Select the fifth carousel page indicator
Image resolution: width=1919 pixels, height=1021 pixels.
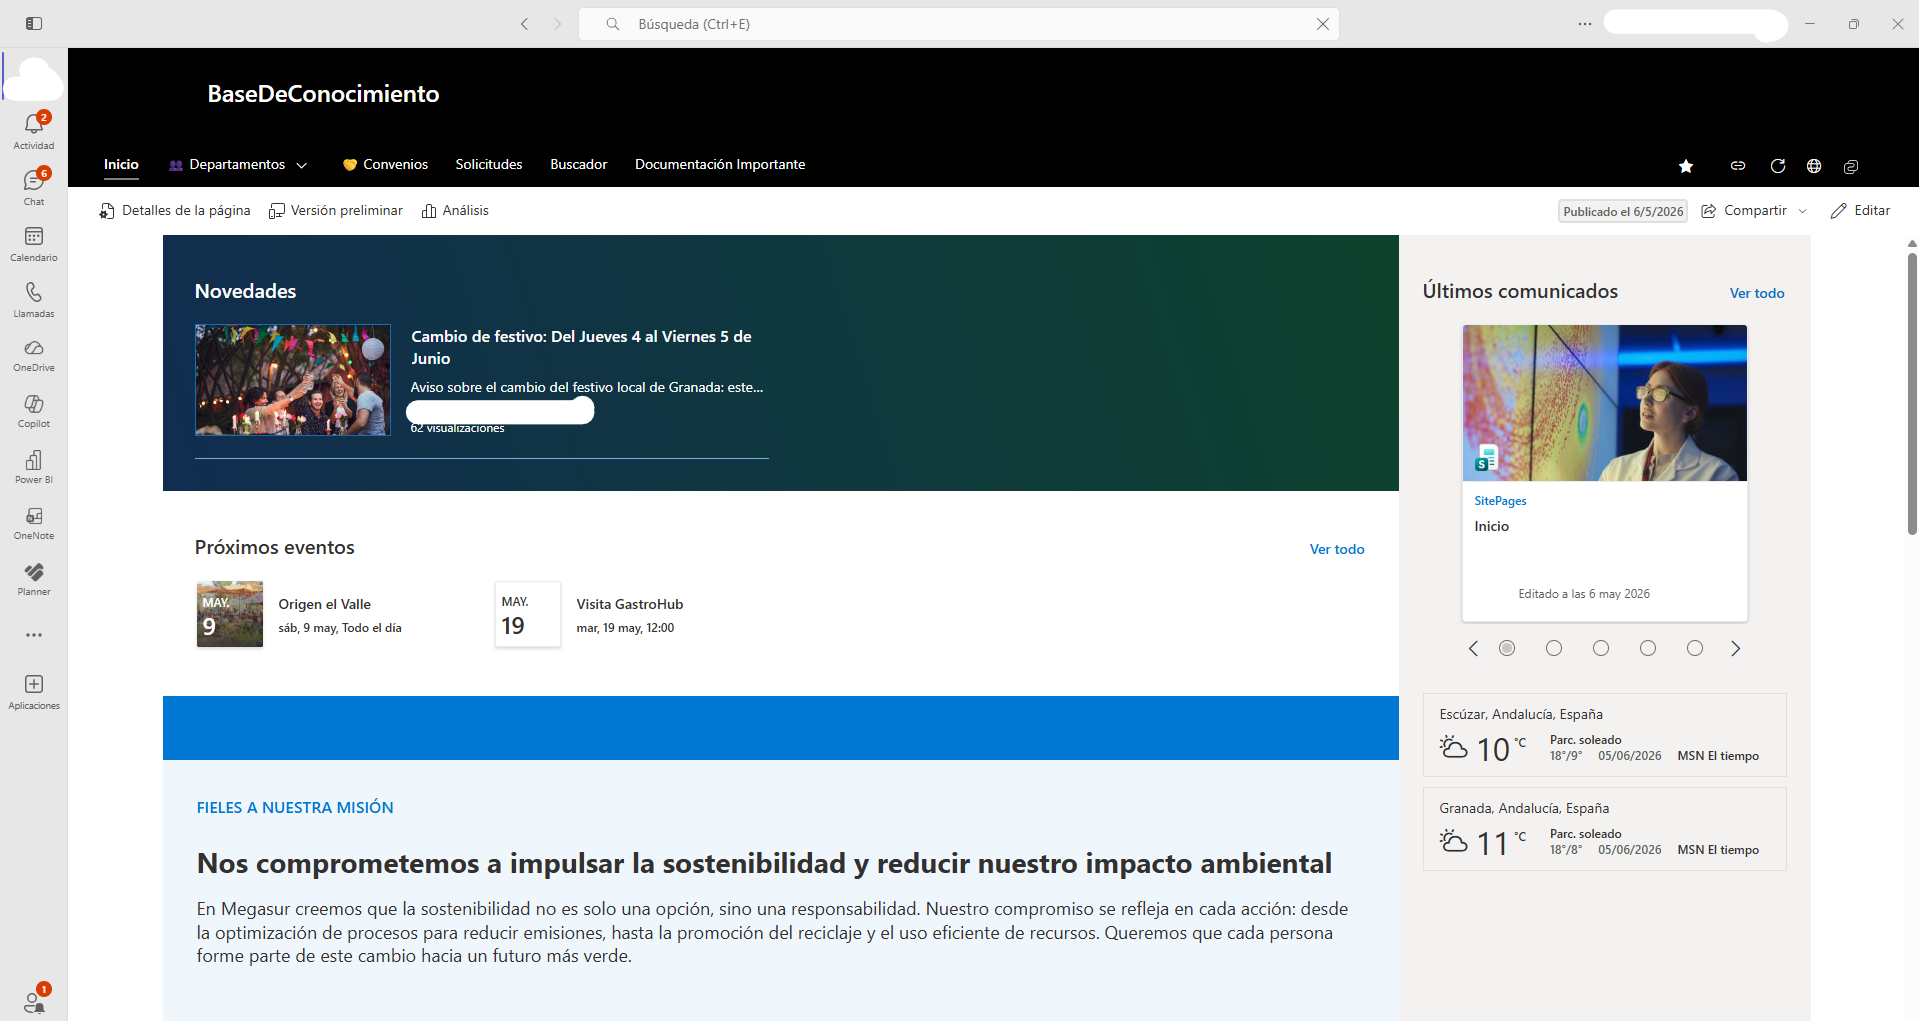click(1695, 648)
